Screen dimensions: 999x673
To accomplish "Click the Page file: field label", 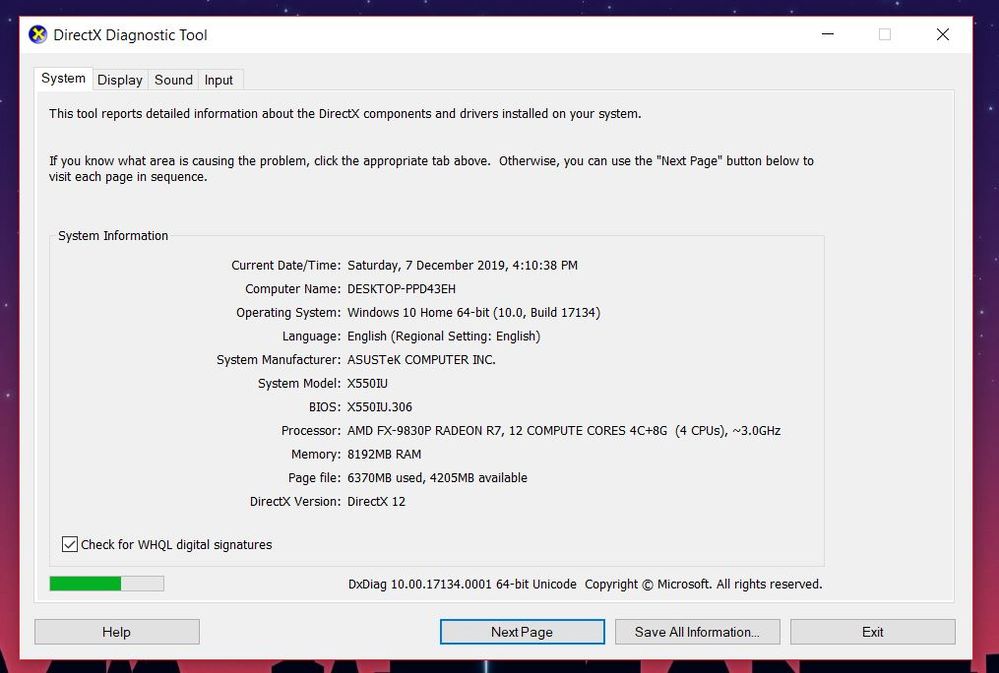I will point(315,477).
